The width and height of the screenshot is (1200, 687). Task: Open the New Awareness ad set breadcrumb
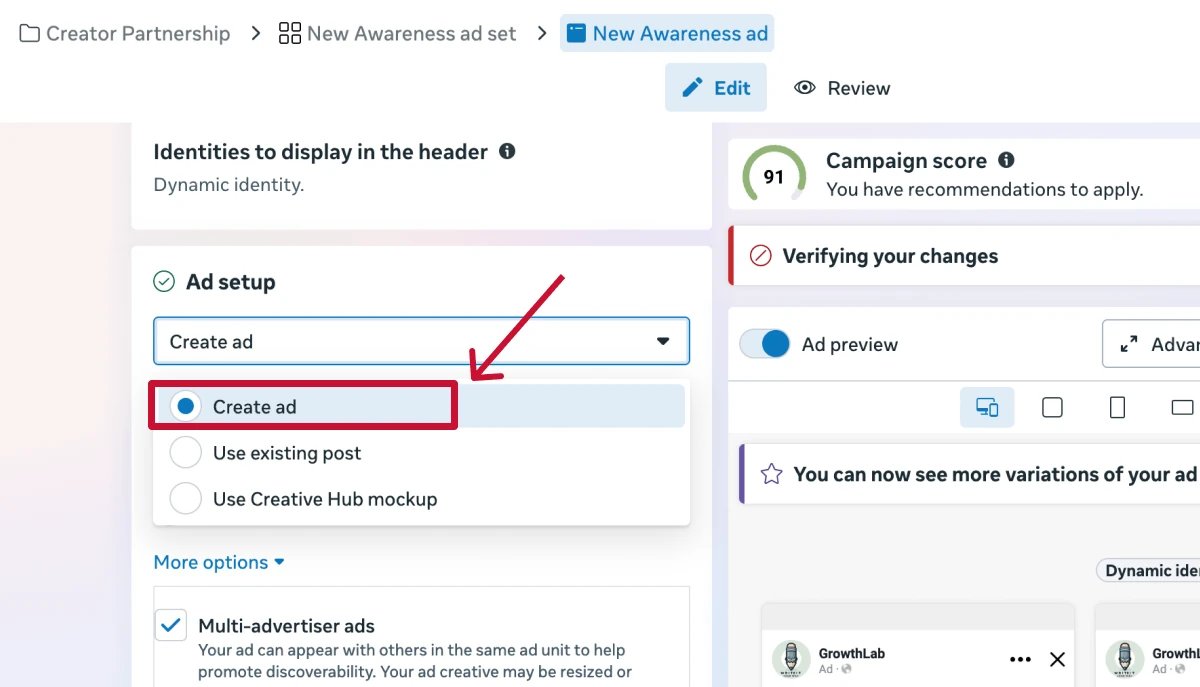pyautogui.click(x=397, y=33)
